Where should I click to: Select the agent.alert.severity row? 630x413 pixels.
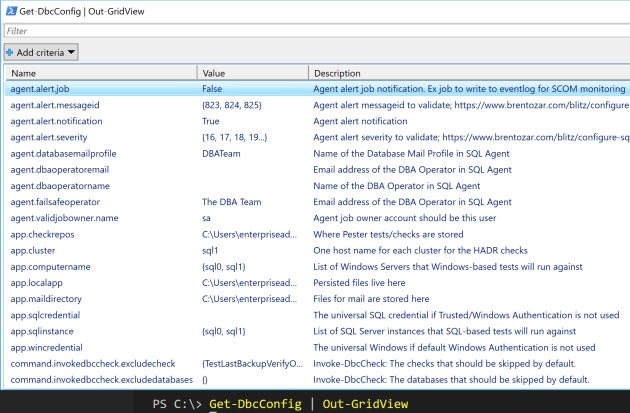pos(54,137)
